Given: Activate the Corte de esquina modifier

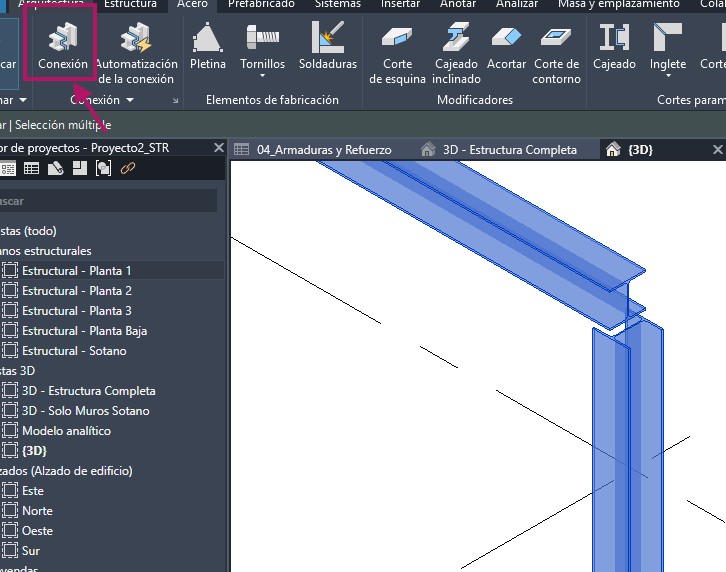Looking at the screenshot, I should point(397,54).
